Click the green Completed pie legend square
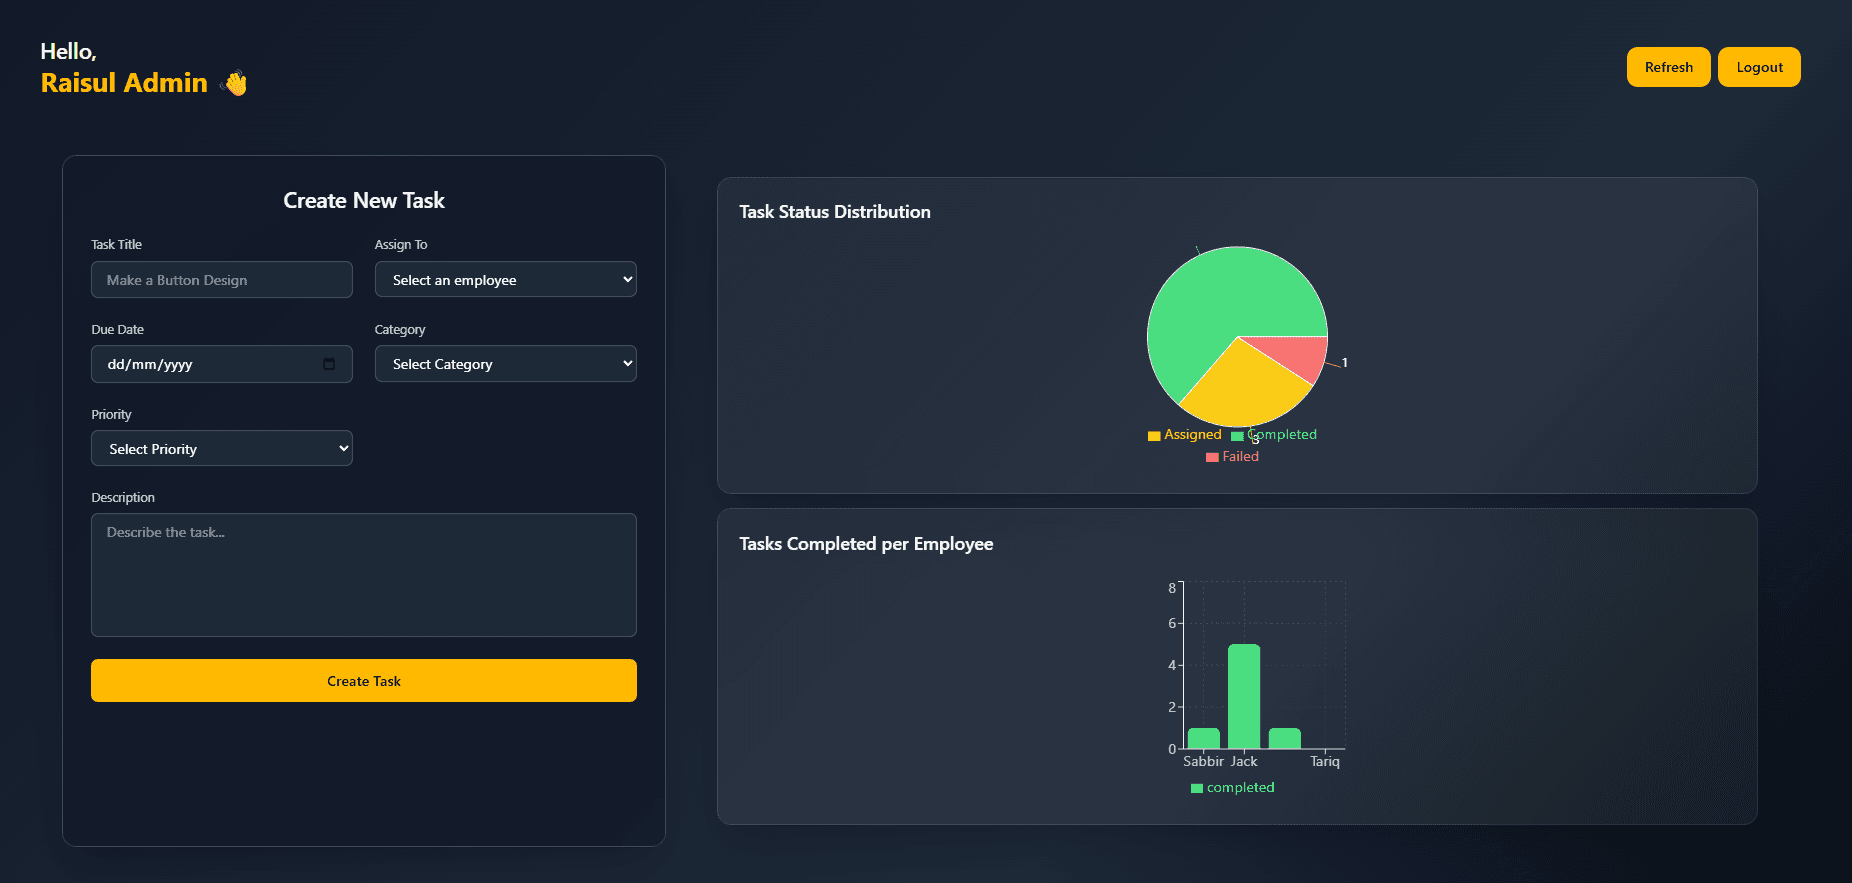1852x883 pixels. pyautogui.click(x=1237, y=436)
